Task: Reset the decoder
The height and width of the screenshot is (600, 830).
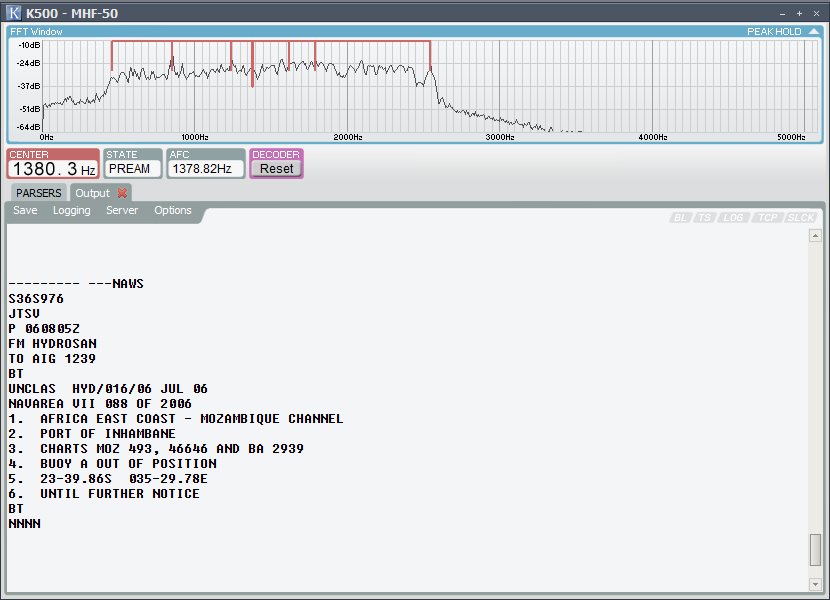Action: pyautogui.click(x=276, y=169)
